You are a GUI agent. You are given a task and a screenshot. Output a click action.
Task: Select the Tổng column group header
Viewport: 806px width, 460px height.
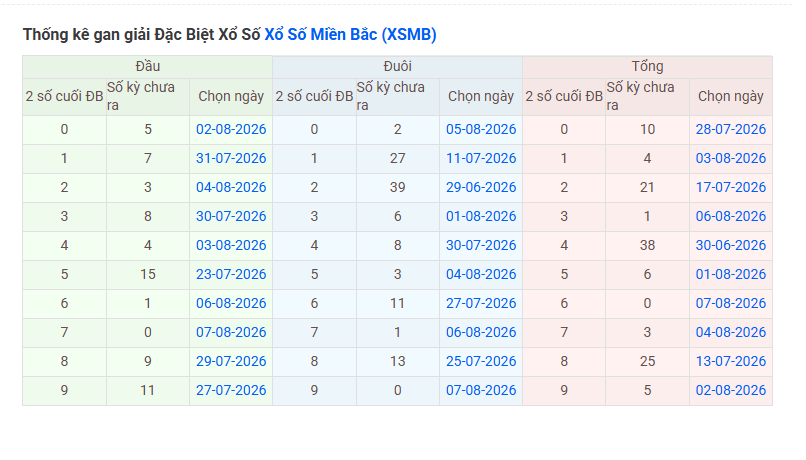point(647,67)
